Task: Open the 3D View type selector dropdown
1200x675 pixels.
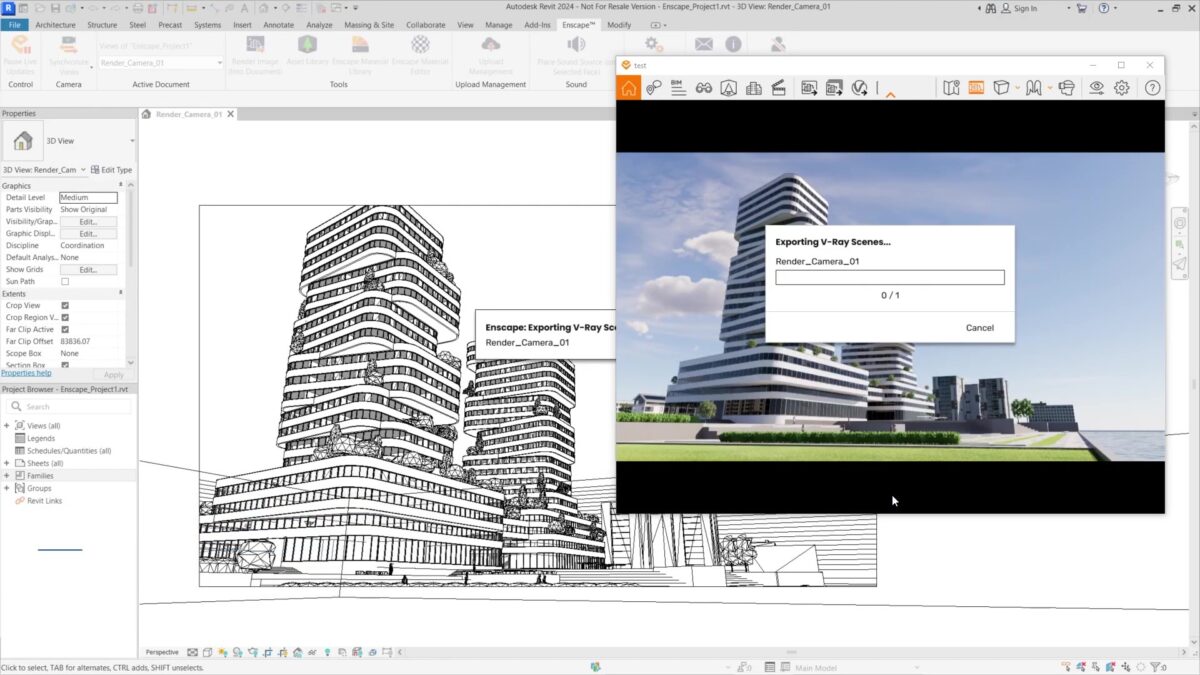Action: point(132,141)
